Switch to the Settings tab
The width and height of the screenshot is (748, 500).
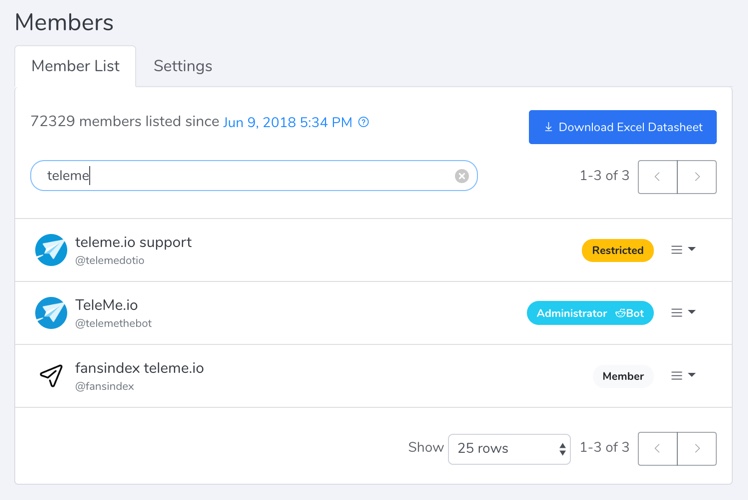point(183,66)
